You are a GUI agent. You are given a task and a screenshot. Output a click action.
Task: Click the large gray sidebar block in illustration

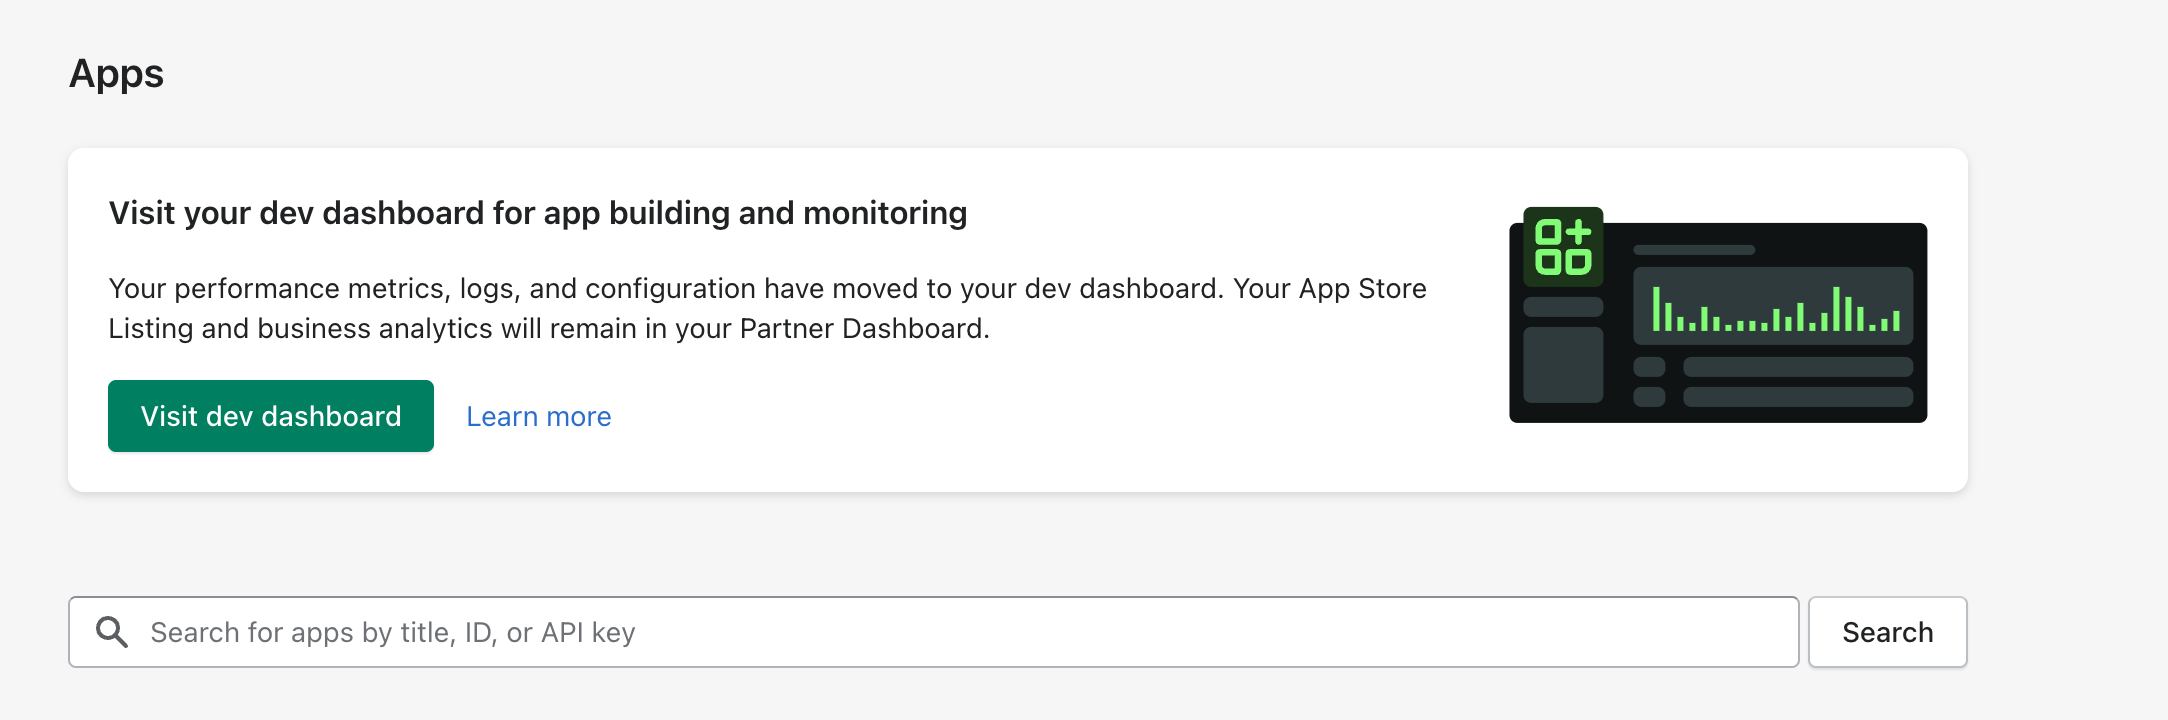click(x=1563, y=365)
